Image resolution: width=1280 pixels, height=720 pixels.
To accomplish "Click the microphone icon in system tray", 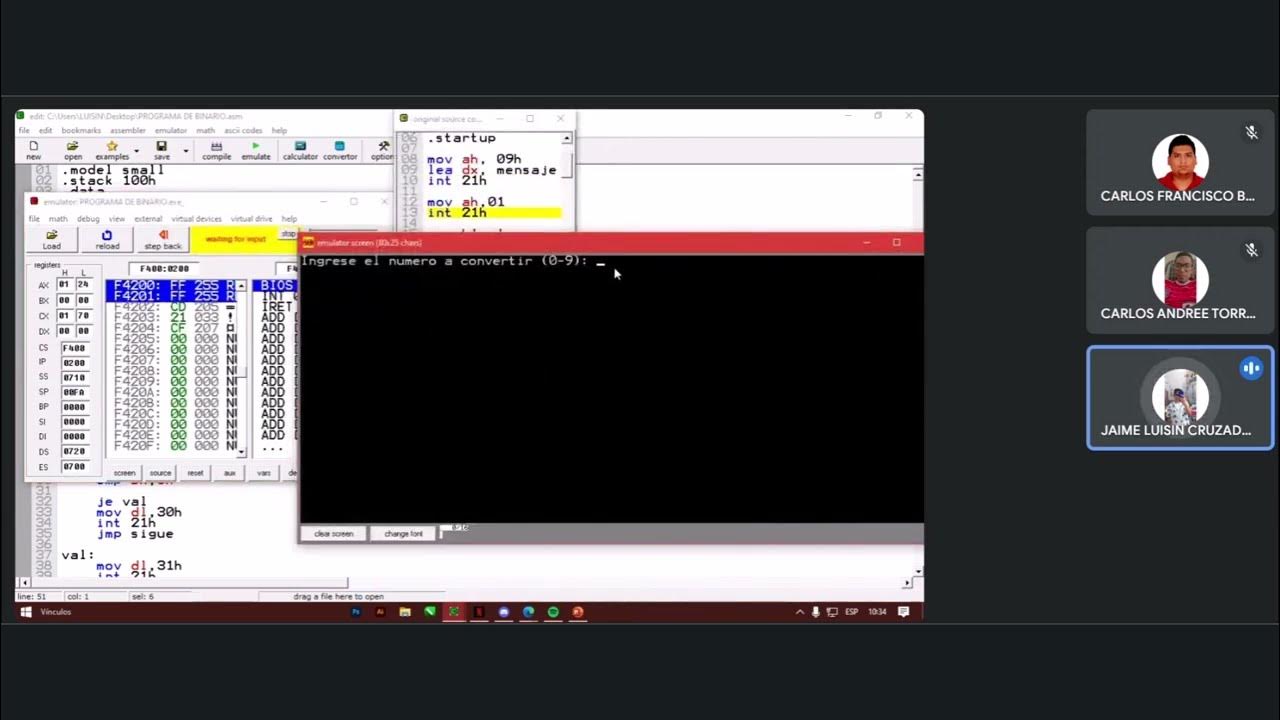I will (x=816, y=612).
